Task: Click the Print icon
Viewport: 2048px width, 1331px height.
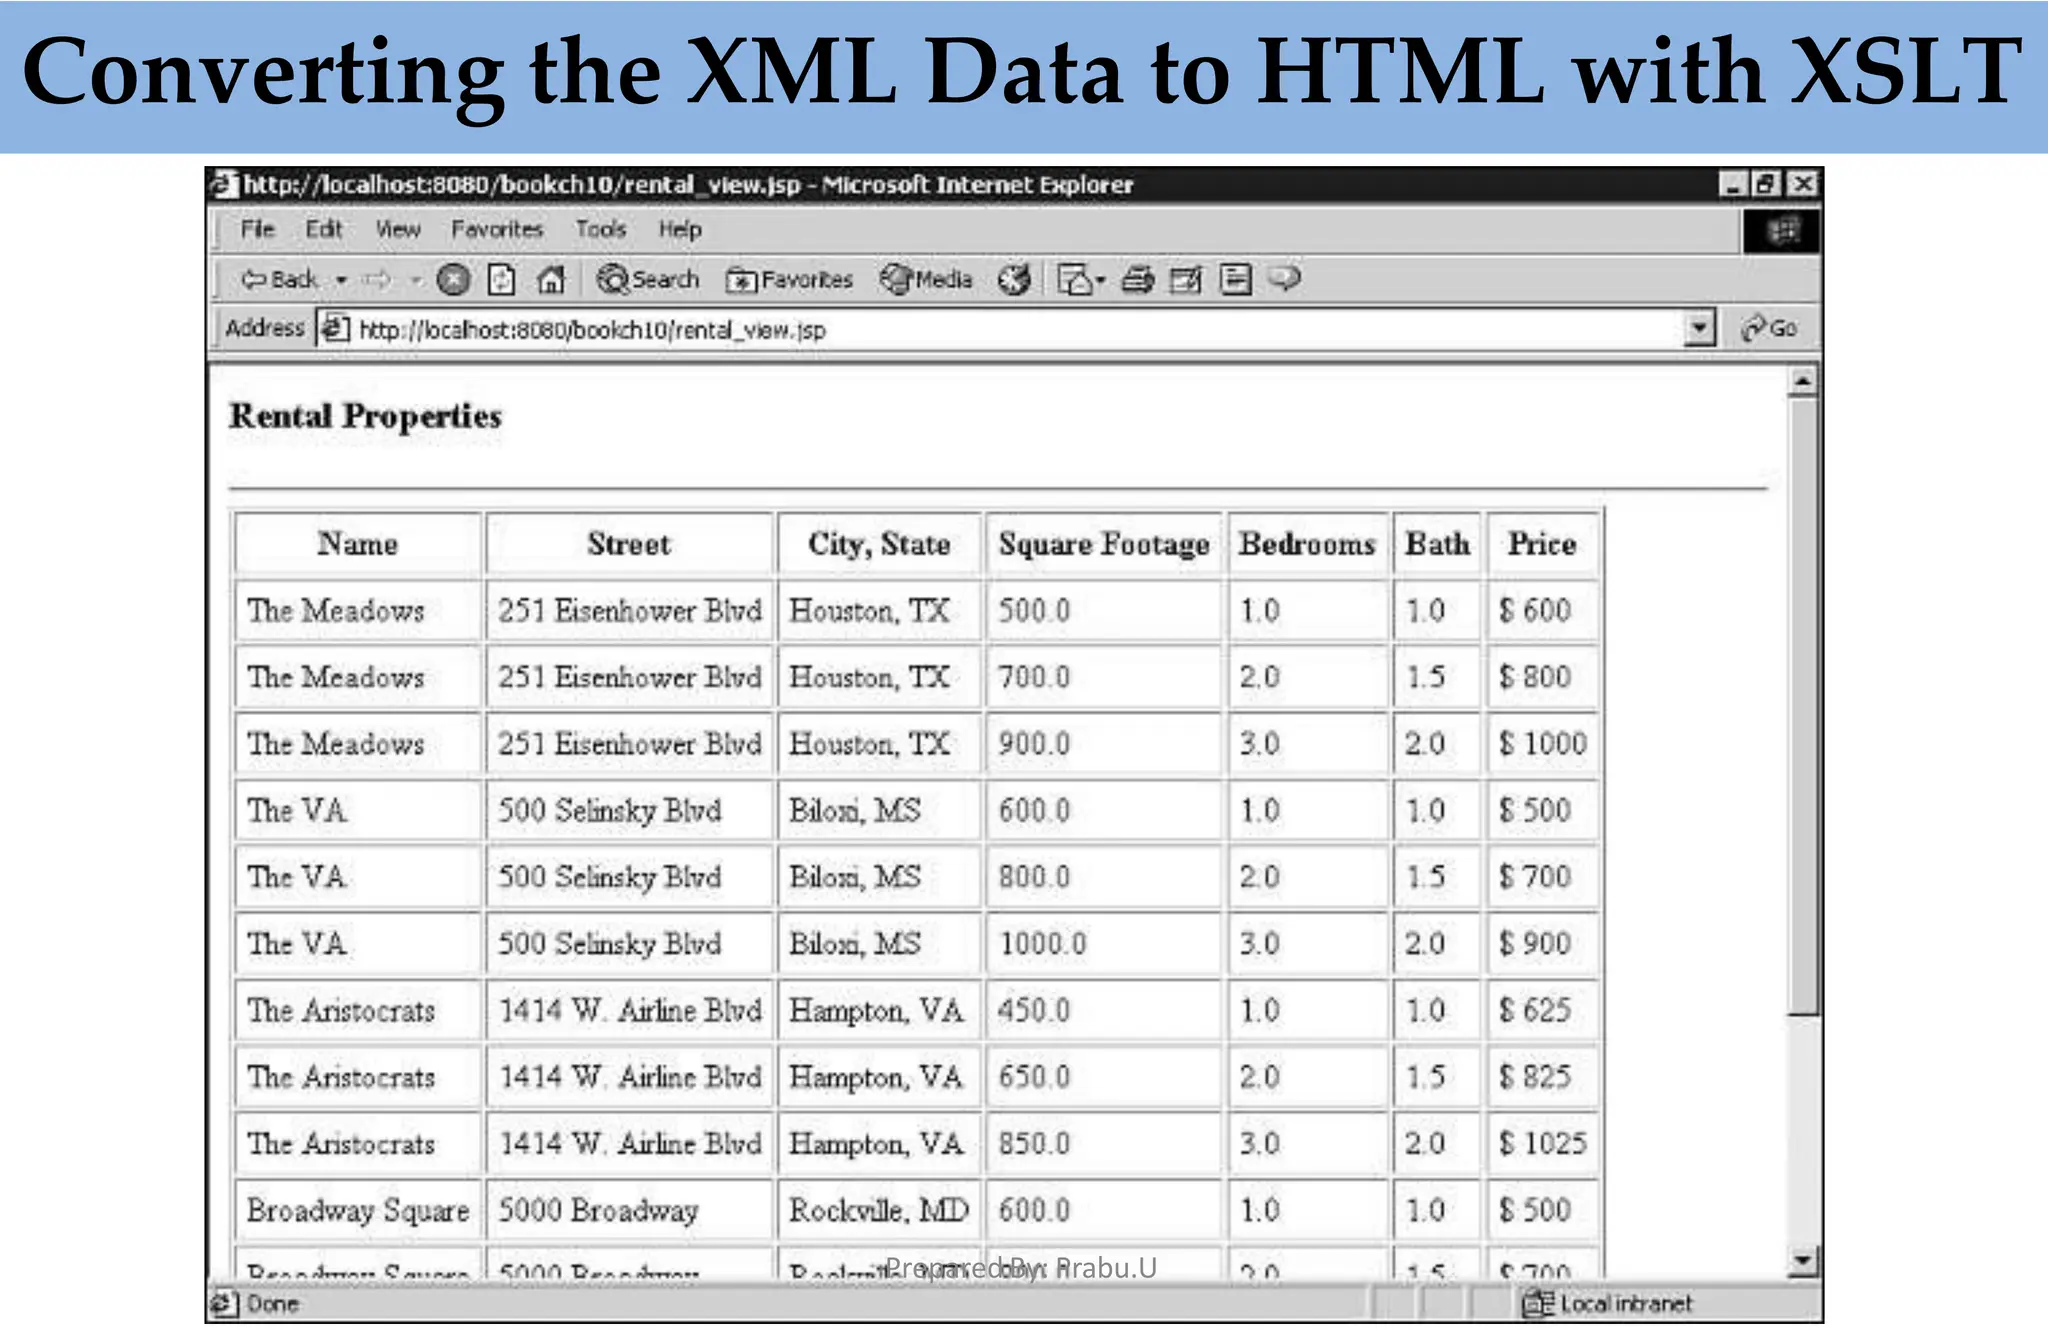Action: [x=1137, y=280]
